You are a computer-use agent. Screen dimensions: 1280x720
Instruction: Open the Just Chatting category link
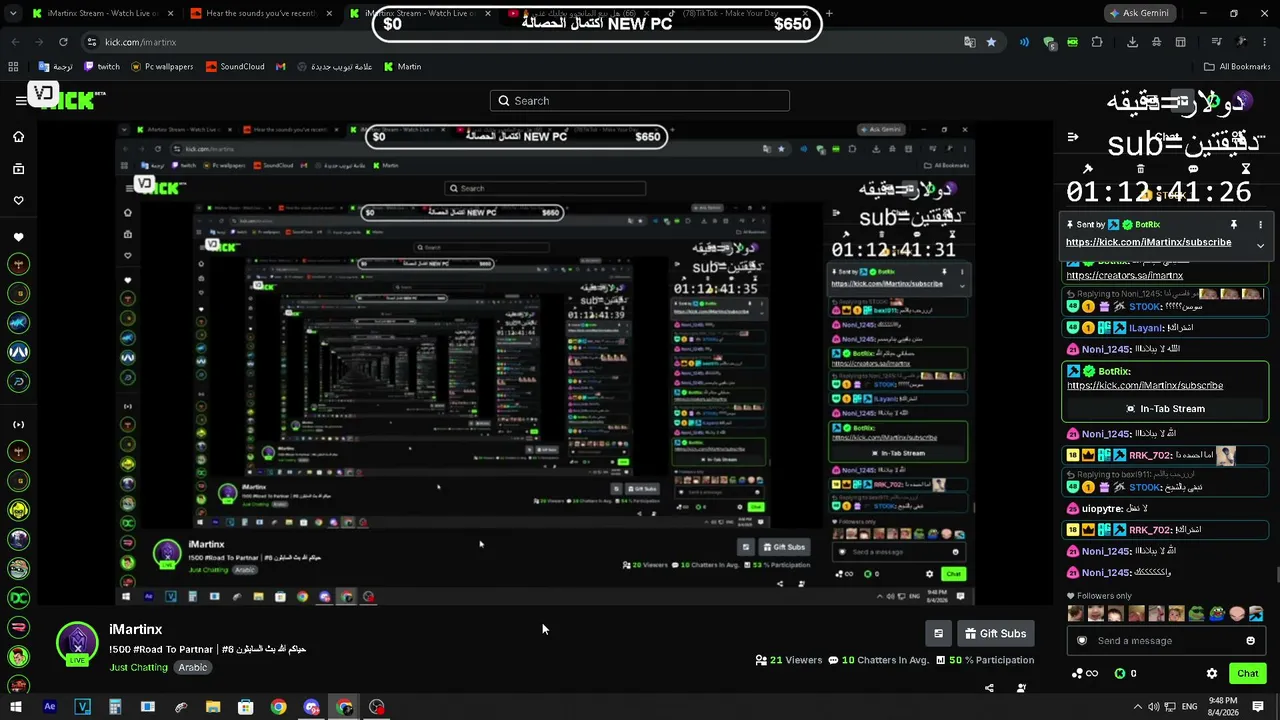(139, 667)
